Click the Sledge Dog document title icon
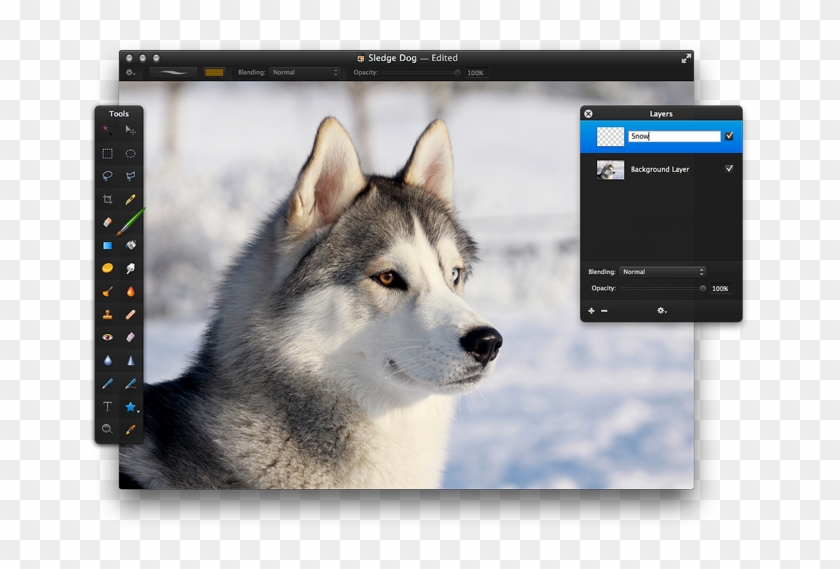The image size is (840, 569). (x=361, y=58)
